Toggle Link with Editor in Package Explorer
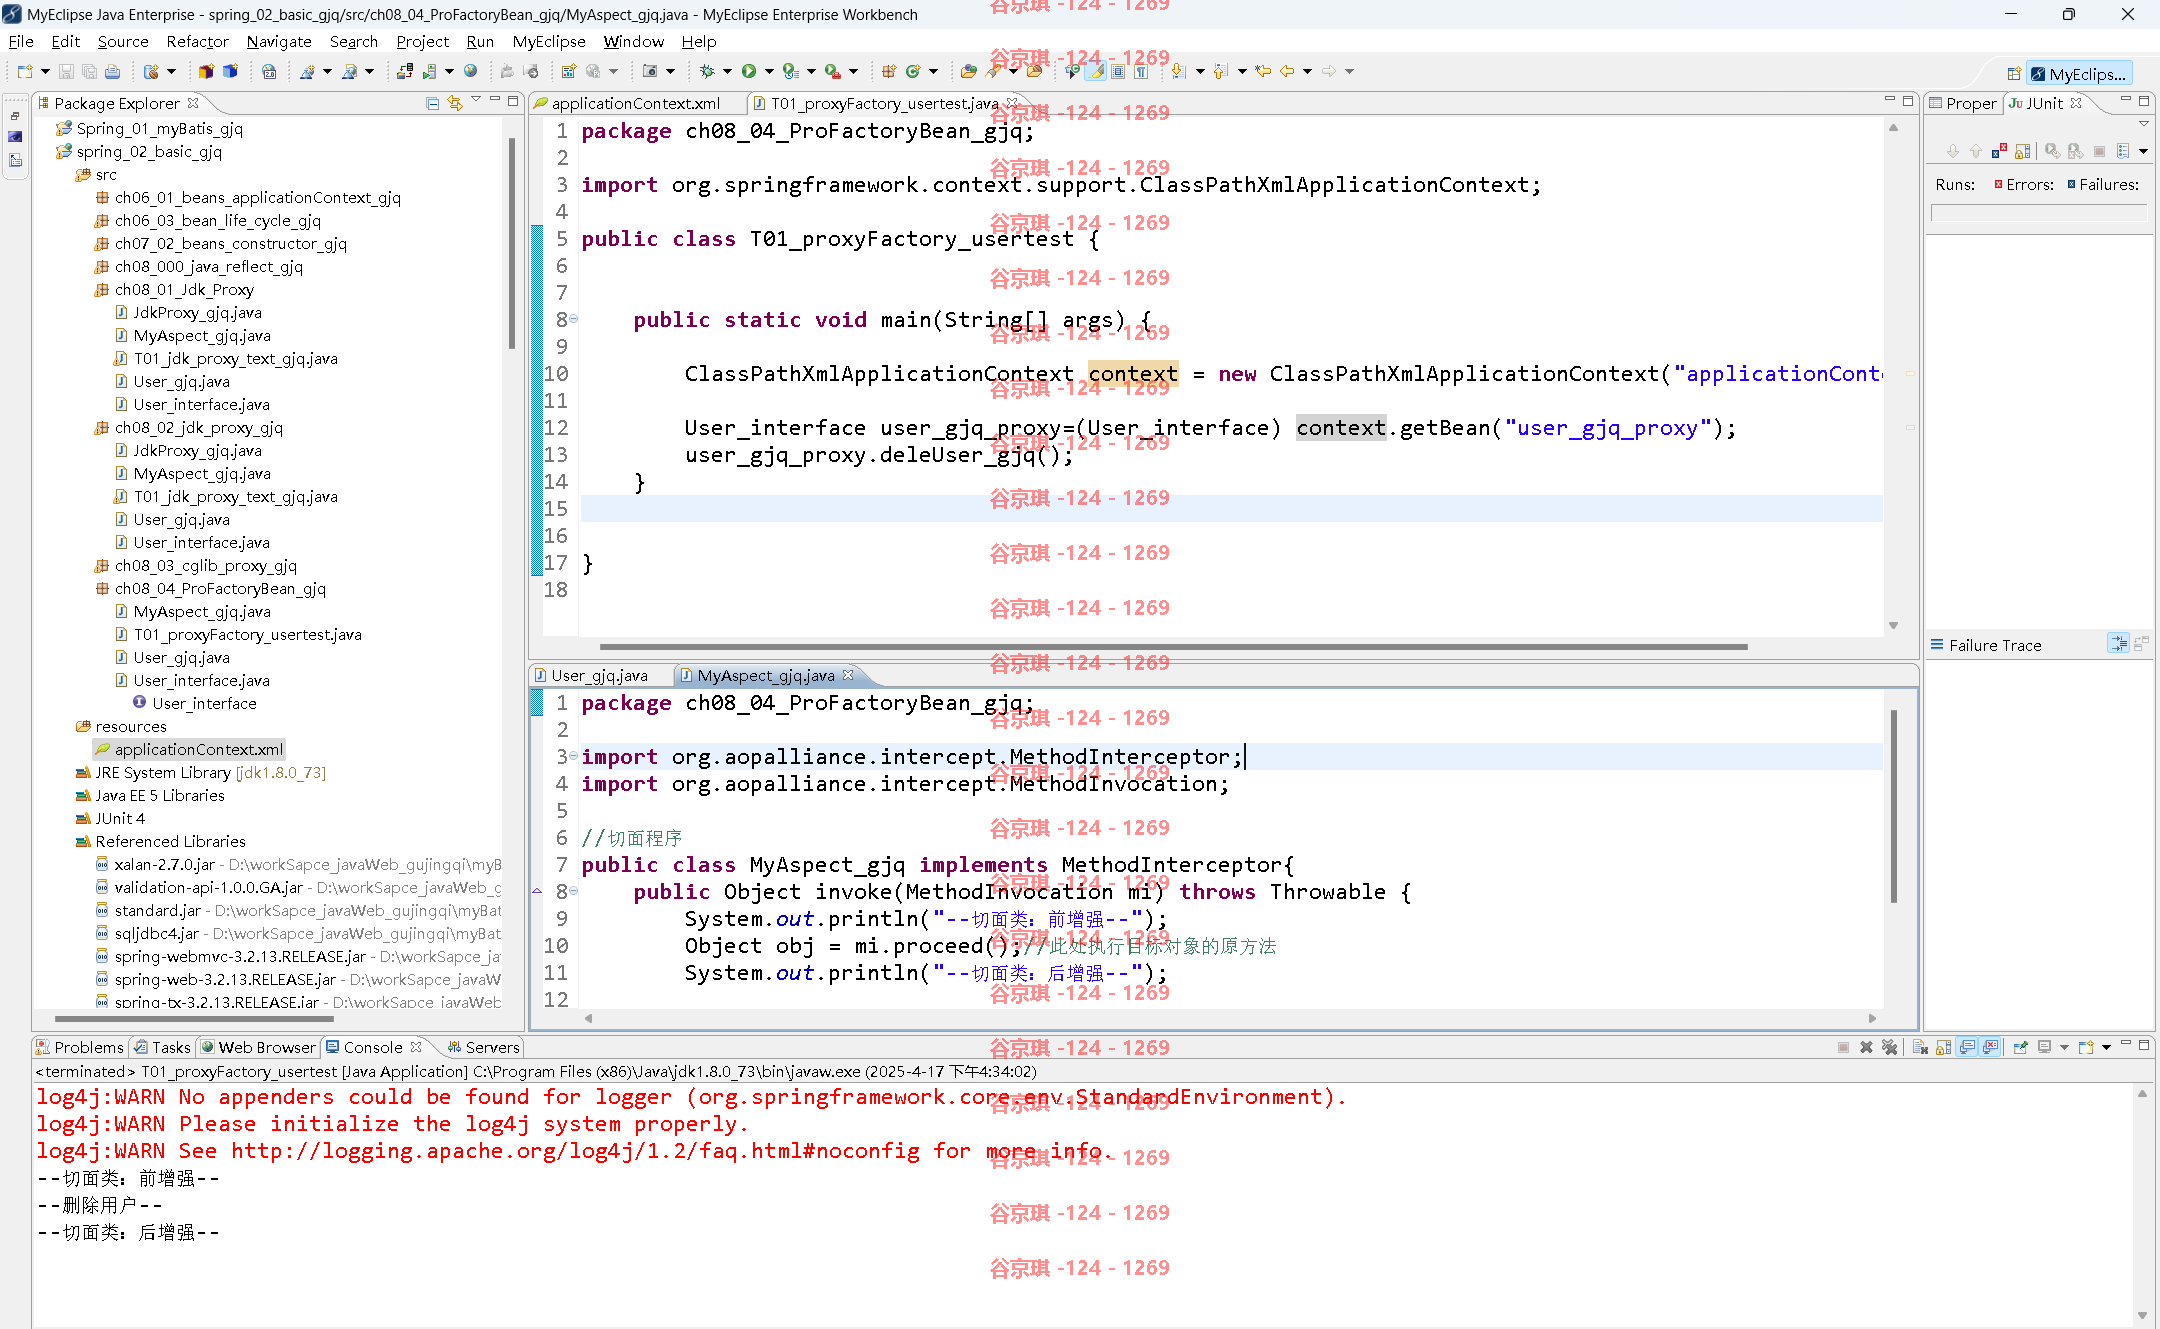The image size is (2160, 1329). point(455,103)
